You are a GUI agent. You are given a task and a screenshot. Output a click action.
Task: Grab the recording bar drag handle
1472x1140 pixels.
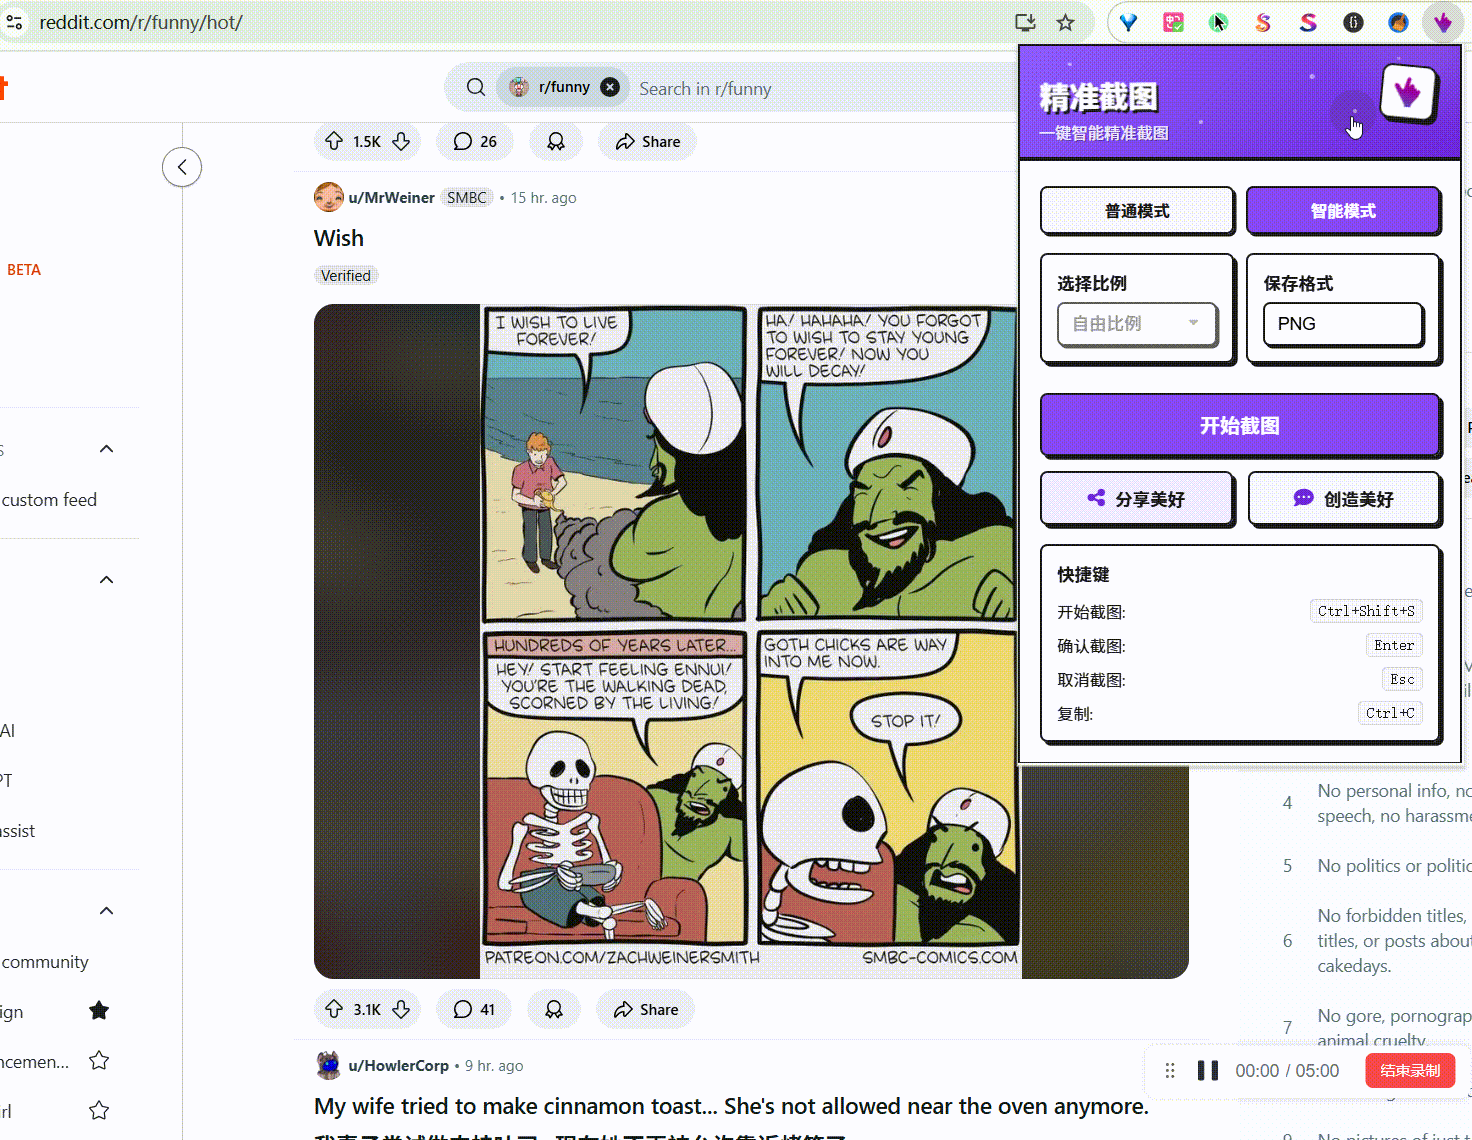pyautogui.click(x=1170, y=1071)
